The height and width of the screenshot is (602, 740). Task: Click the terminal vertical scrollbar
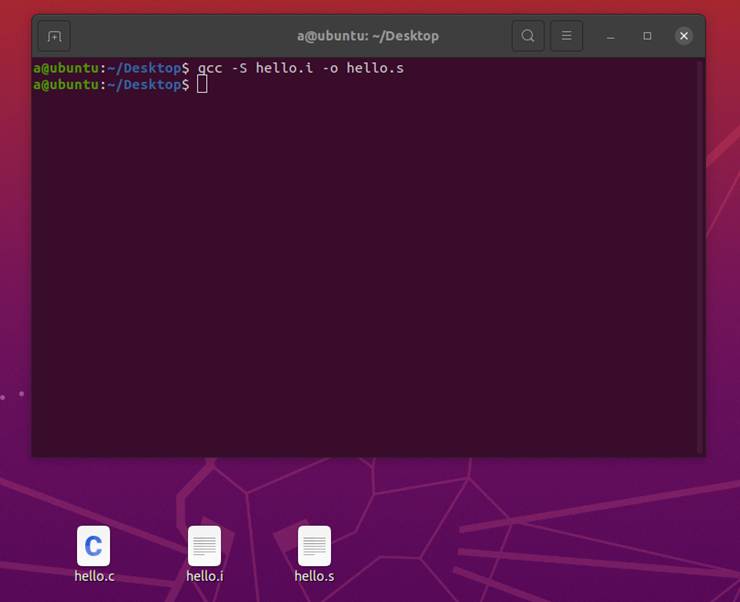[700, 257]
